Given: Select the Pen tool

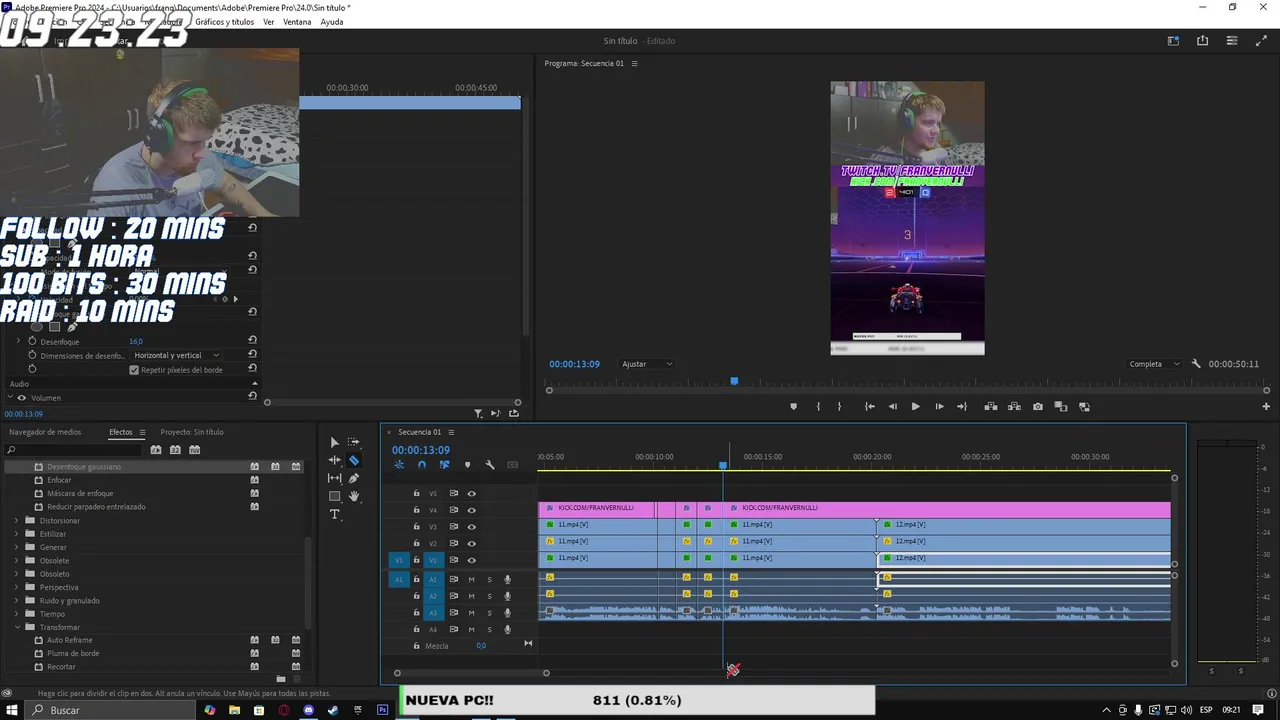Looking at the screenshot, I should click(354, 478).
